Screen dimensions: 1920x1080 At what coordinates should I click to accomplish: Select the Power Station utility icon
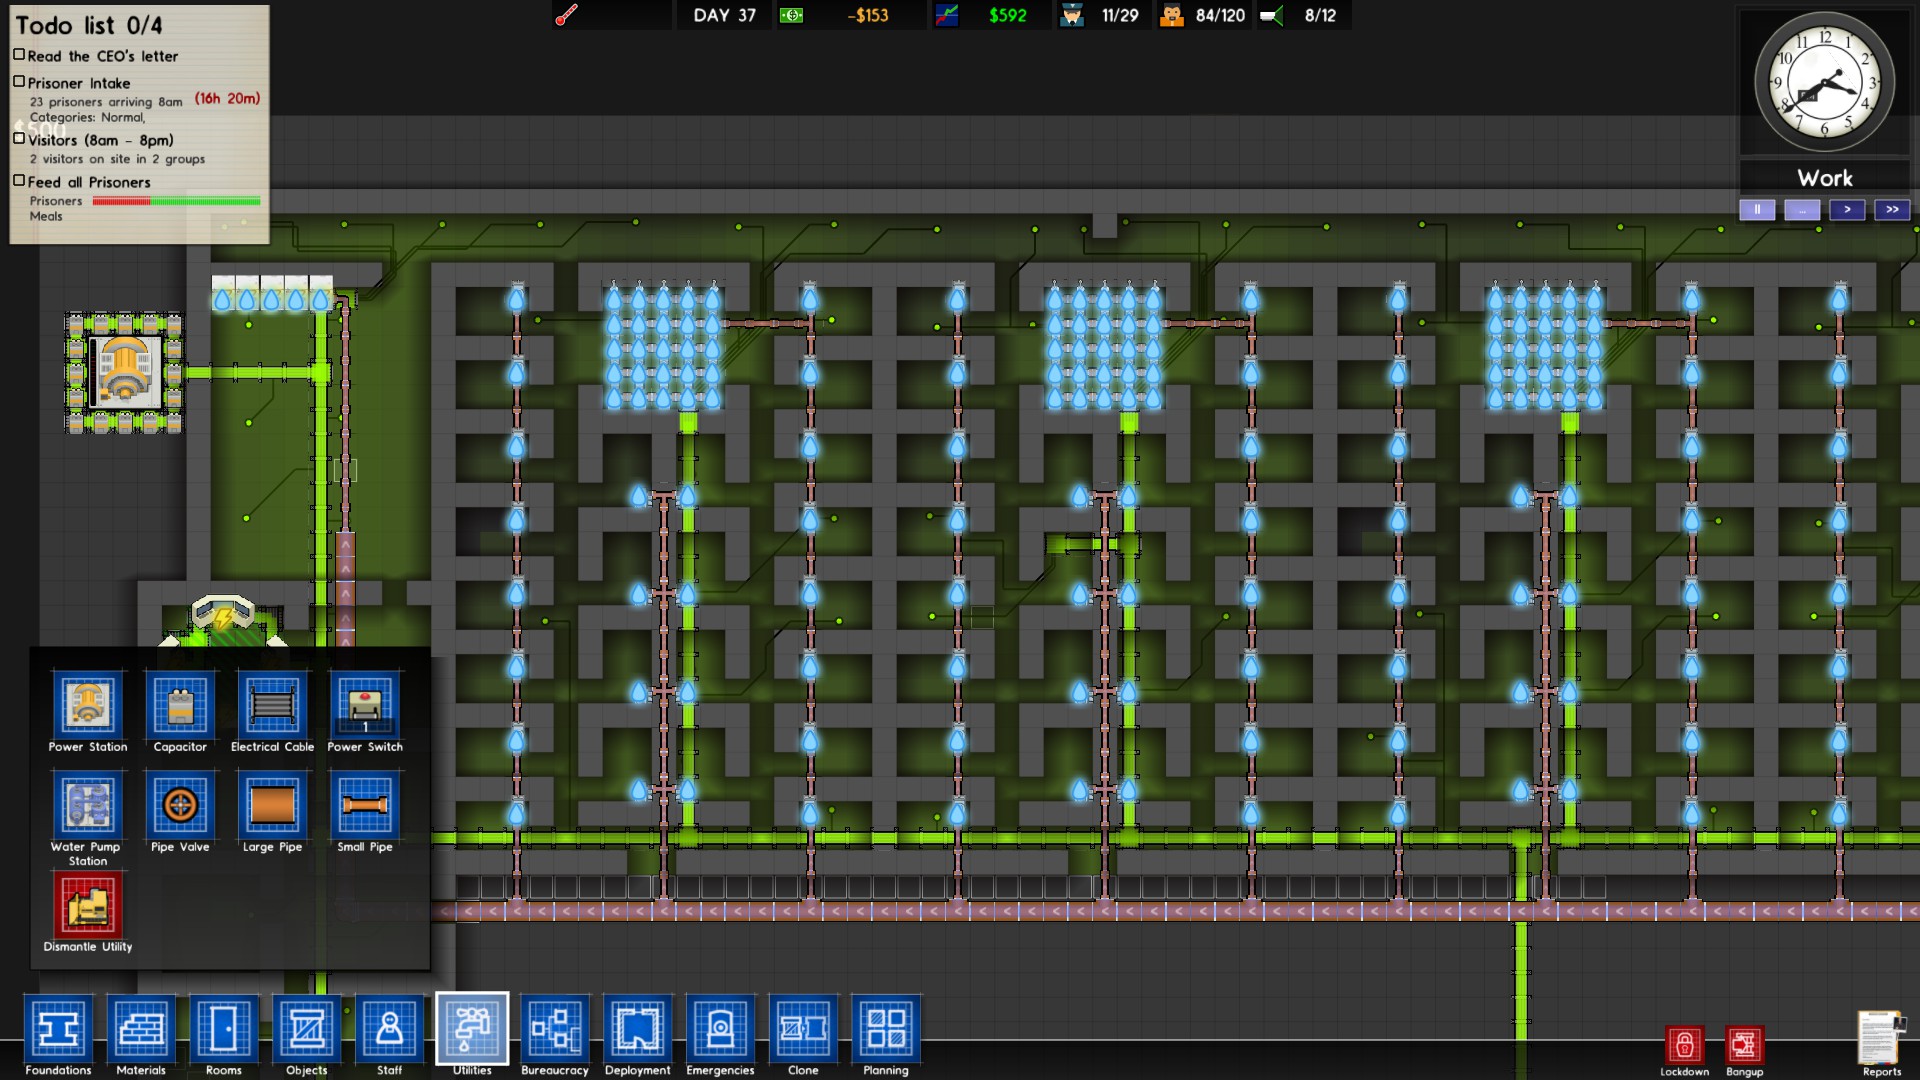tap(88, 705)
